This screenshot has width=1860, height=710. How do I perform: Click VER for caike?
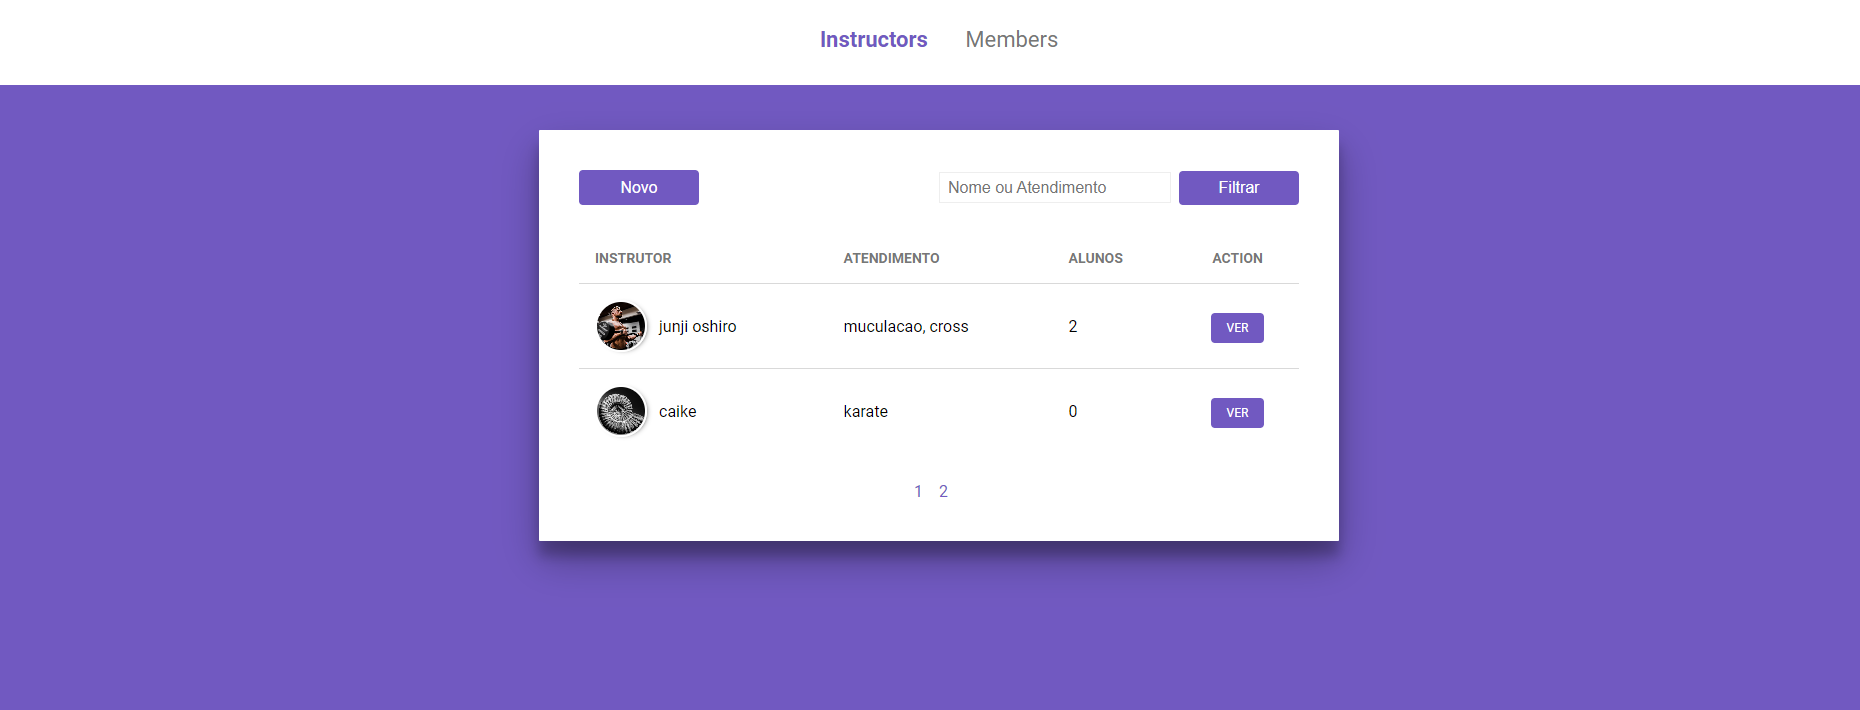(x=1237, y=412)
